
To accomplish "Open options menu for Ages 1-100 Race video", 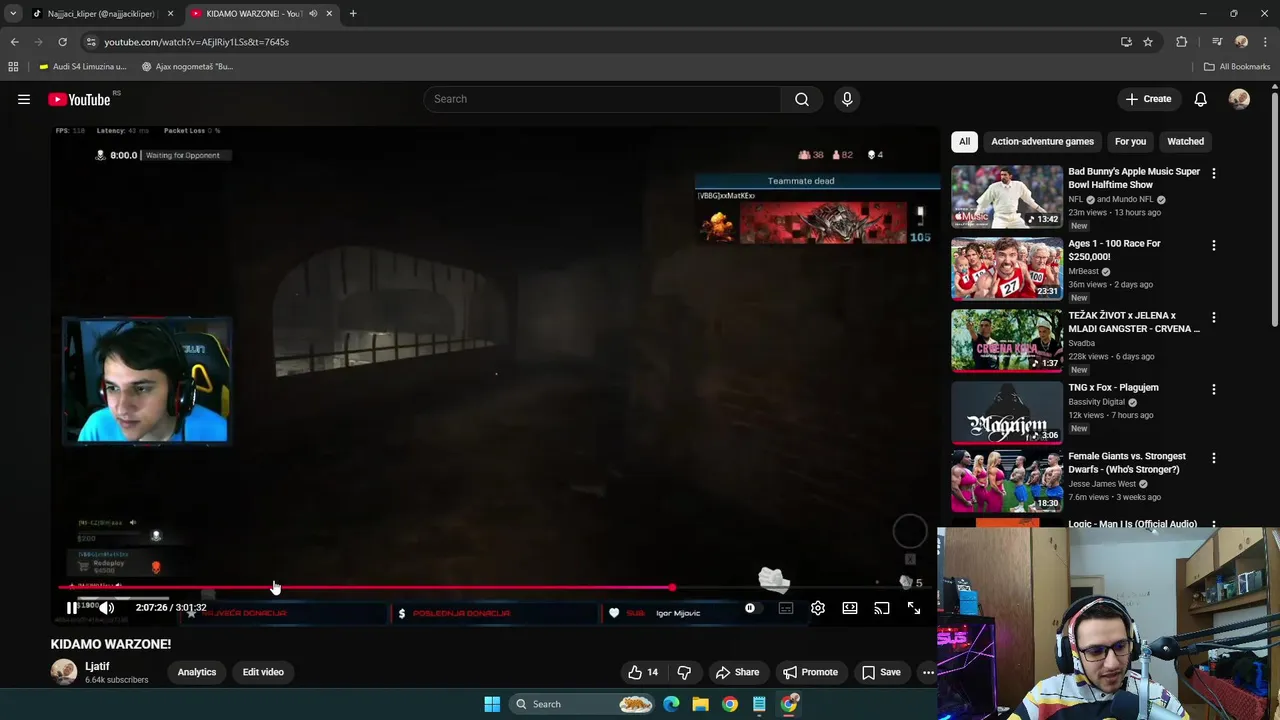I will tap(1214, 245).
